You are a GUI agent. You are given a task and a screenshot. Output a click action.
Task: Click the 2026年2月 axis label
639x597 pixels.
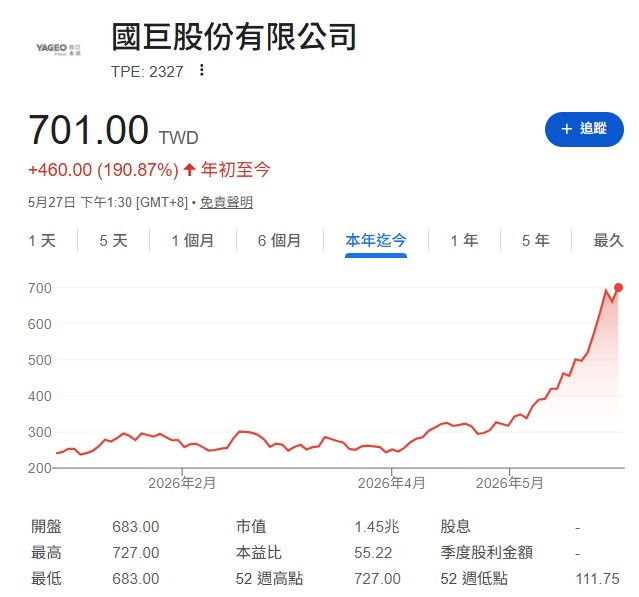[182, 483]
